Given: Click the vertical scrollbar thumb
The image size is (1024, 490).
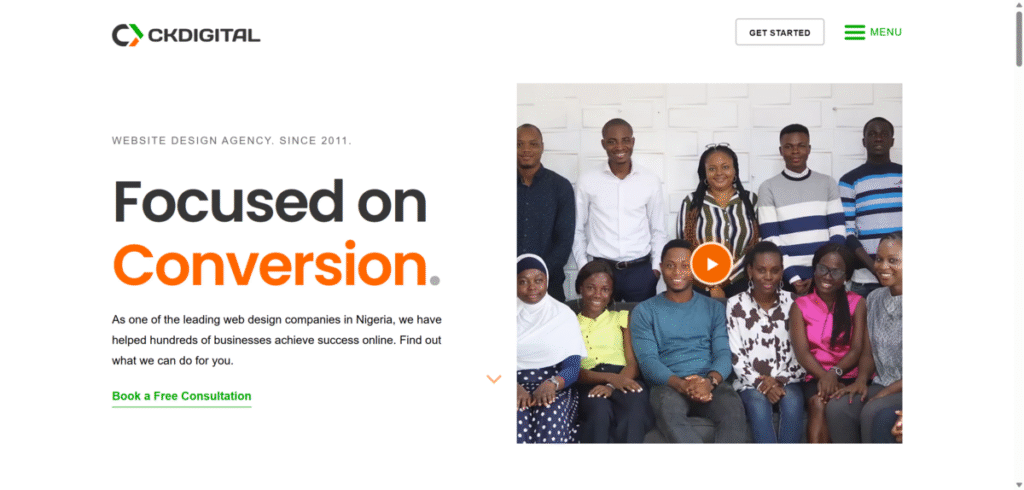Looking at the screenshot, I should (x=1019, y=38).
